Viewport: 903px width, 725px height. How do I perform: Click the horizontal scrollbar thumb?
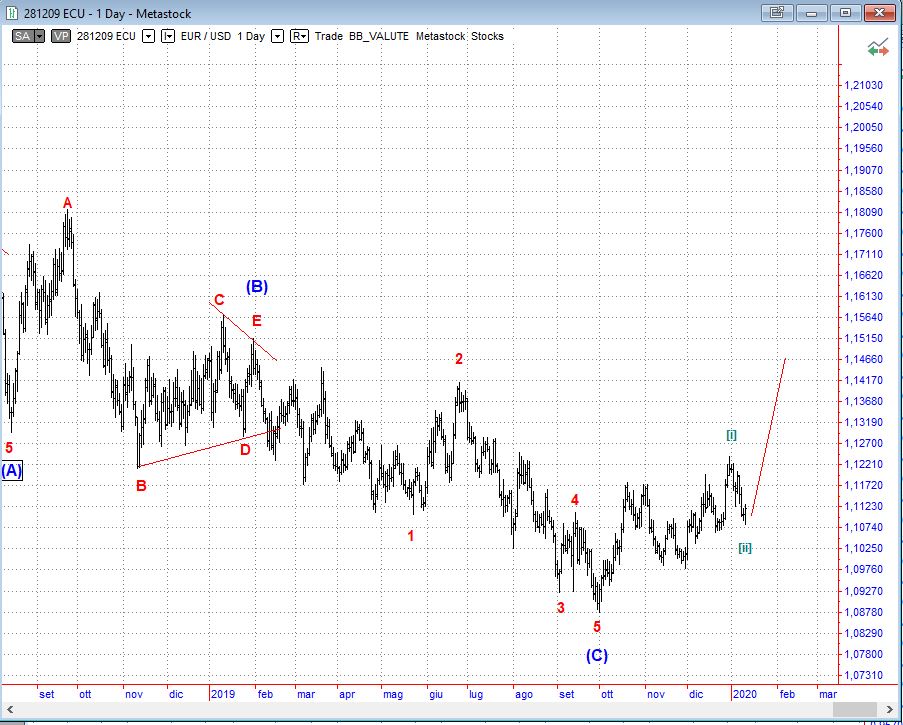pos(855,709)
